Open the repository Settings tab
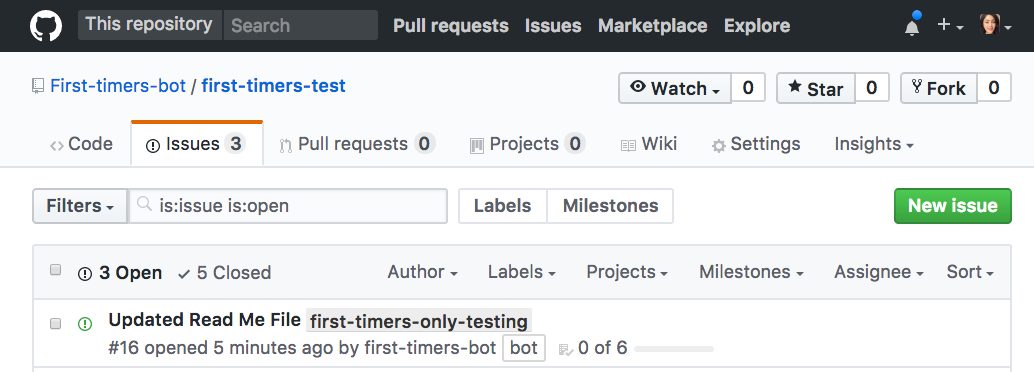The height and width of the screenshot is (372, 1034). coord(756,144)
